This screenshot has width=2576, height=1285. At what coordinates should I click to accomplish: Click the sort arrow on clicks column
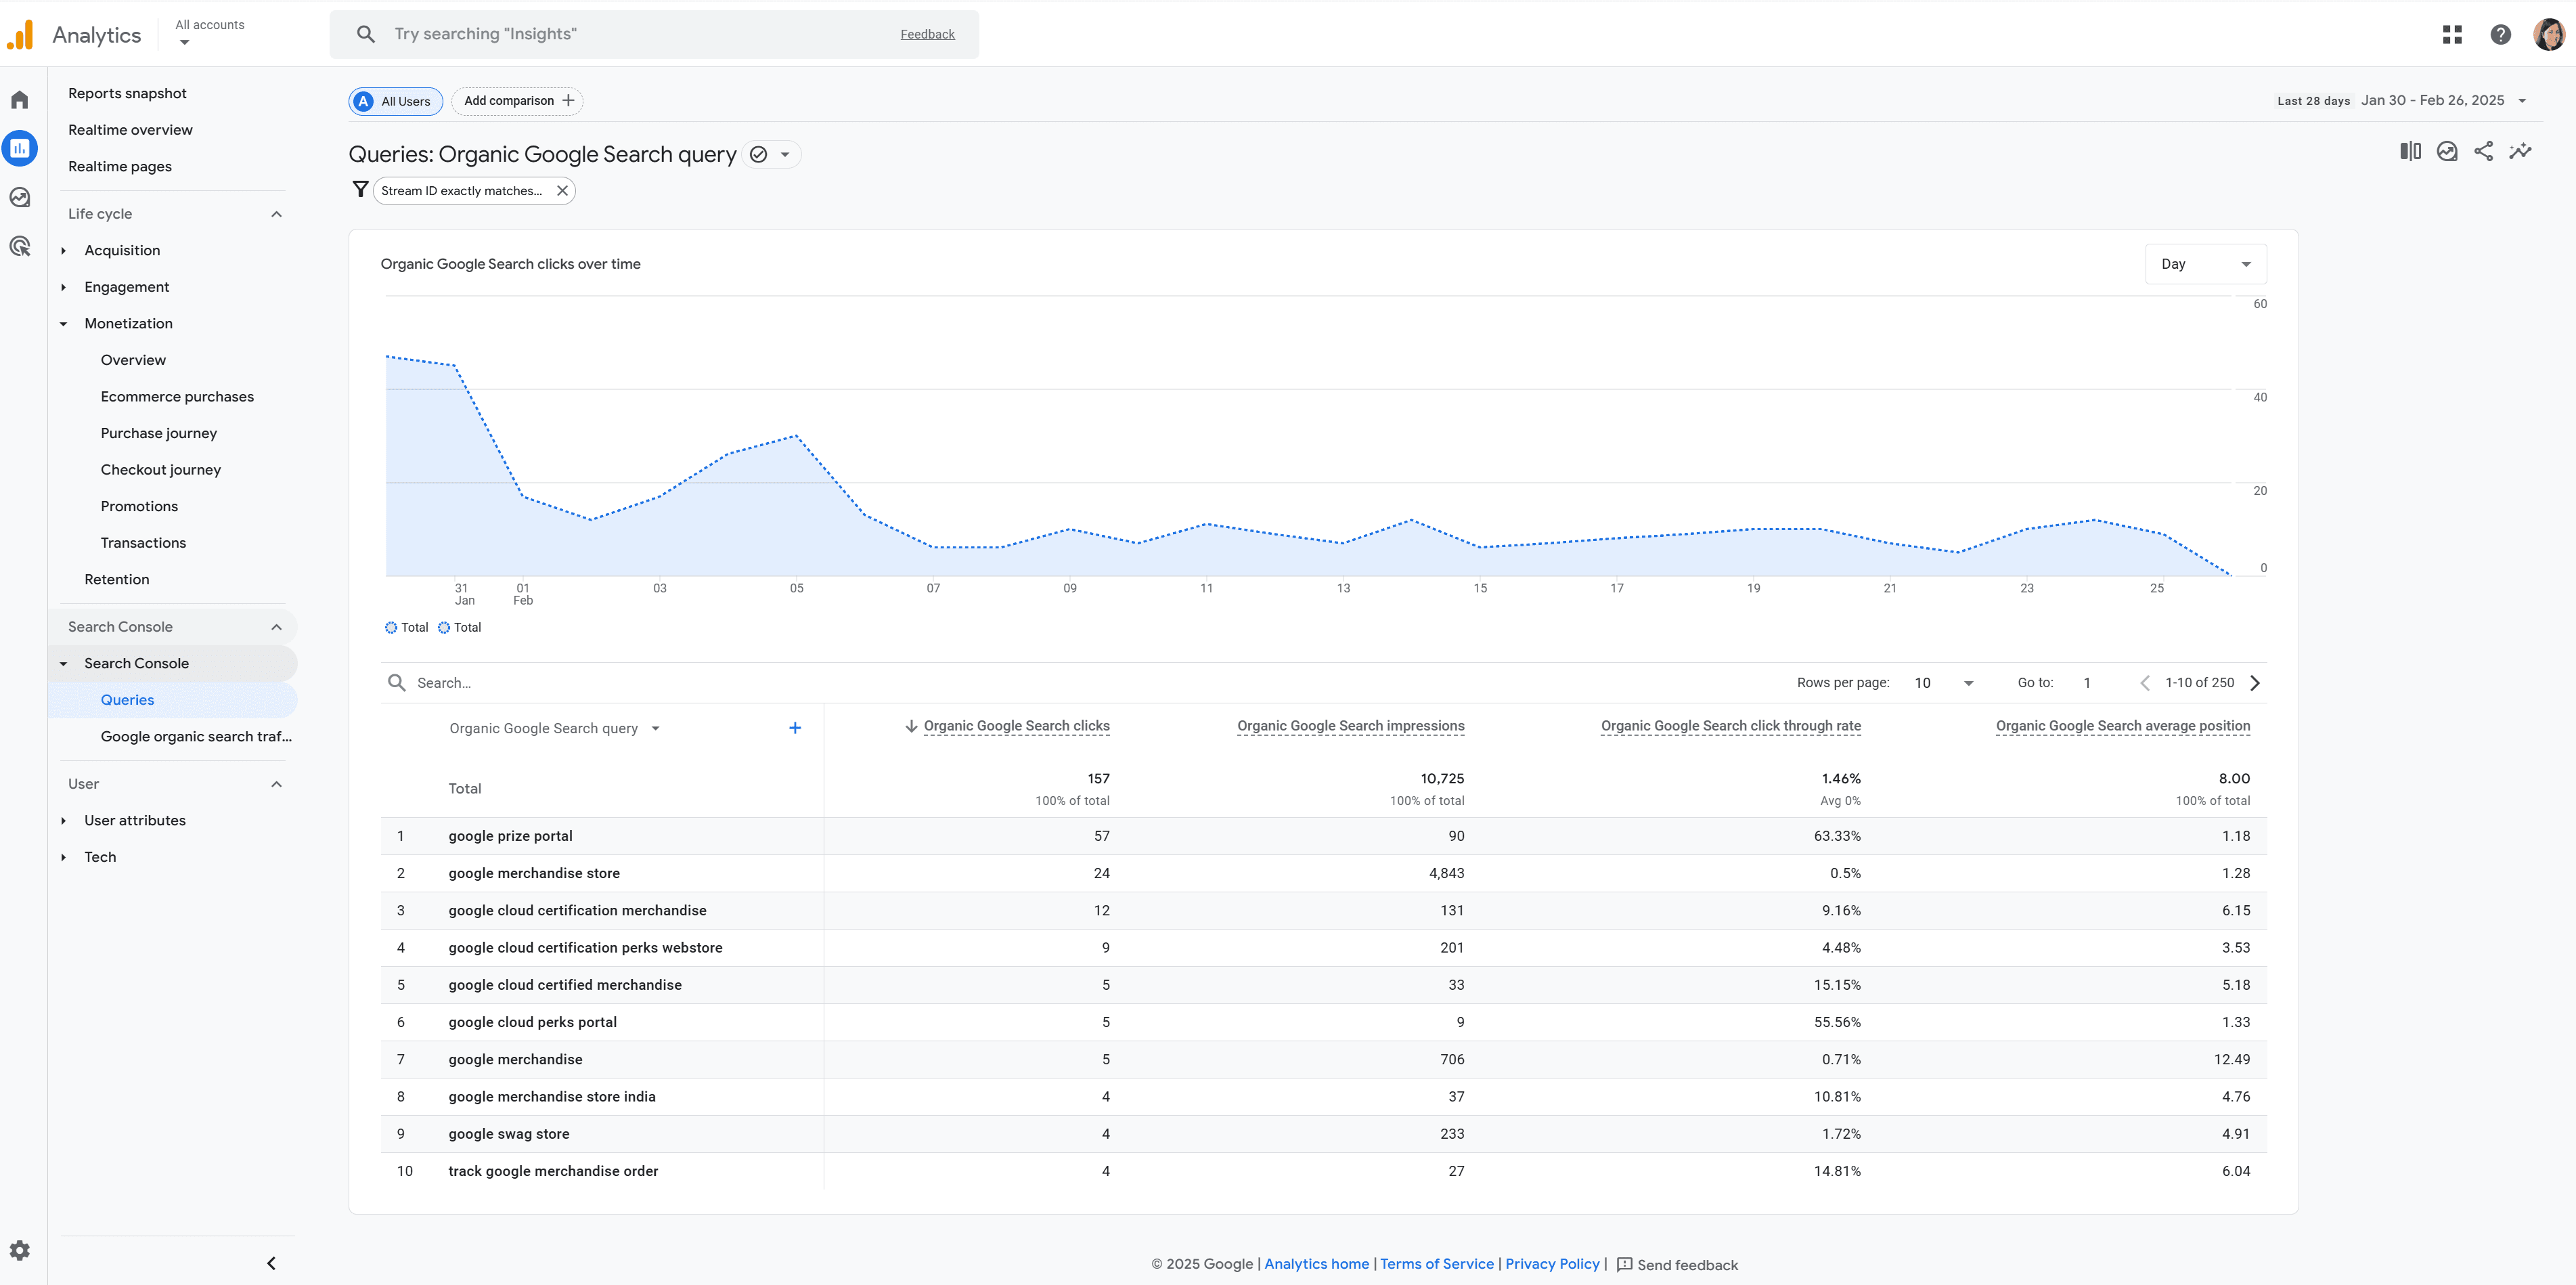click(911, 726)
